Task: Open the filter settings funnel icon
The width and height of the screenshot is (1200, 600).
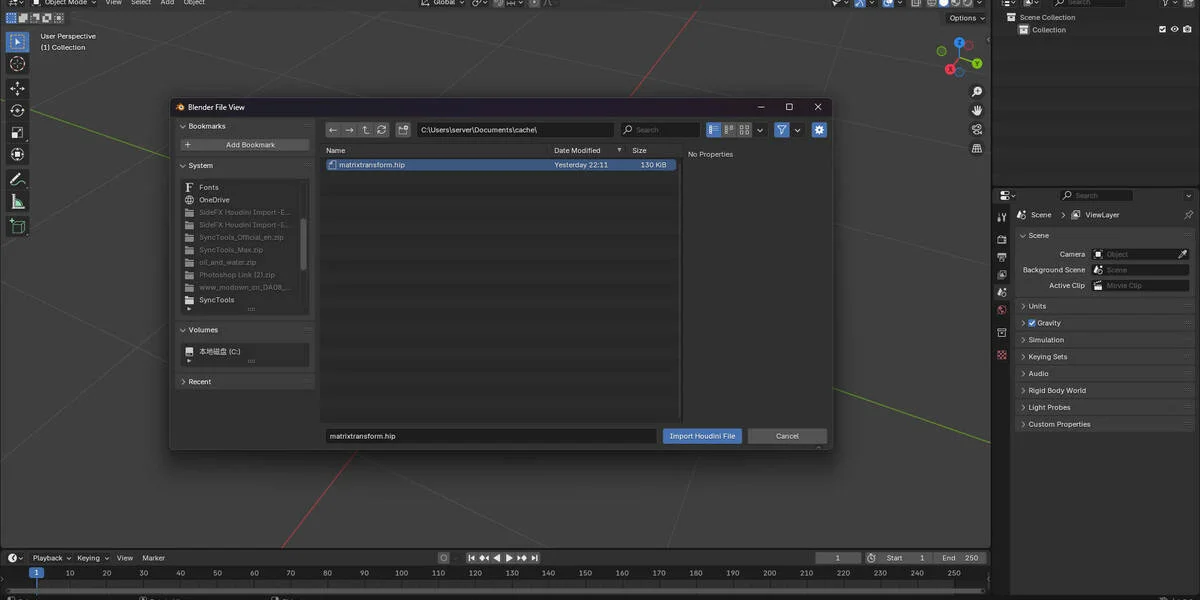Action: pos(781,129)
